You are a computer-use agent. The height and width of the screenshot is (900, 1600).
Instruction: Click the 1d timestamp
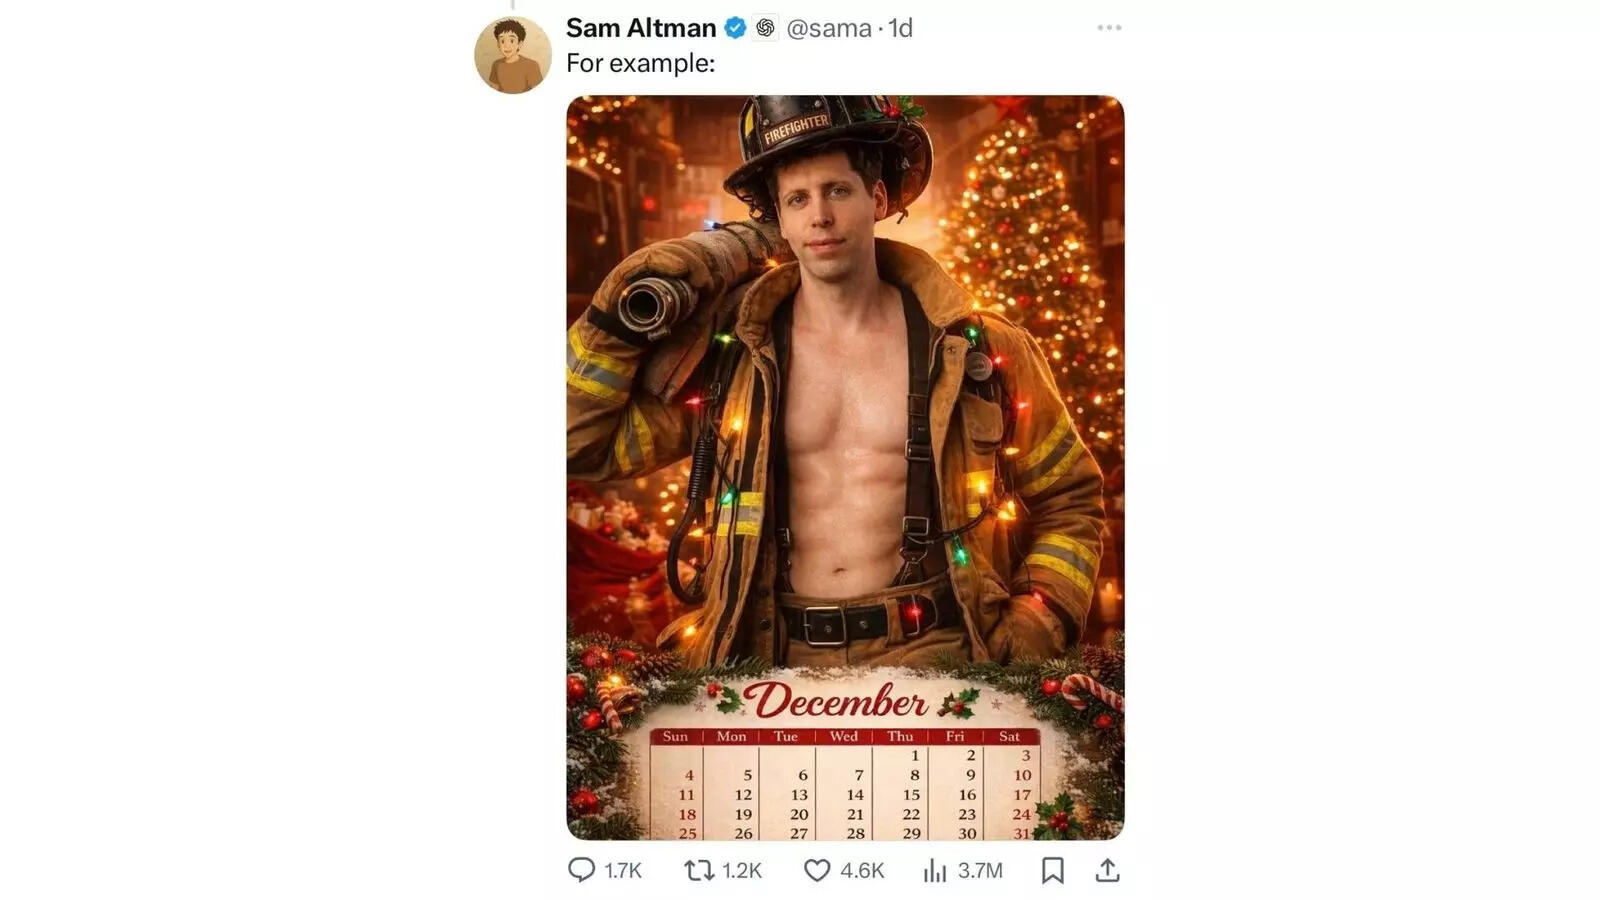902,28
